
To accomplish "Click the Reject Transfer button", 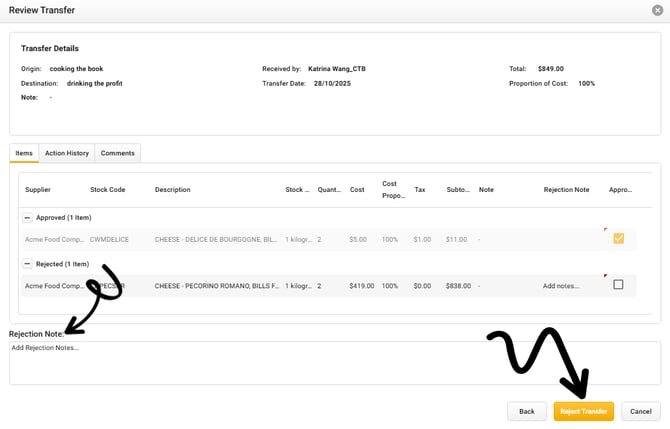I will coord(583,411).
